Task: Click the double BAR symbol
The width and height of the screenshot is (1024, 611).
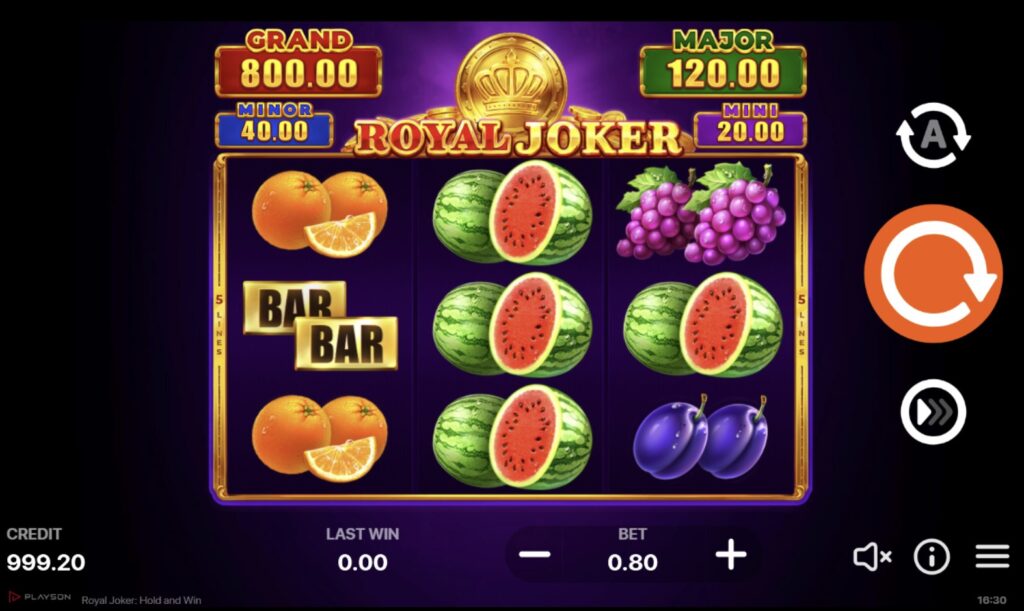Action: 320,324
